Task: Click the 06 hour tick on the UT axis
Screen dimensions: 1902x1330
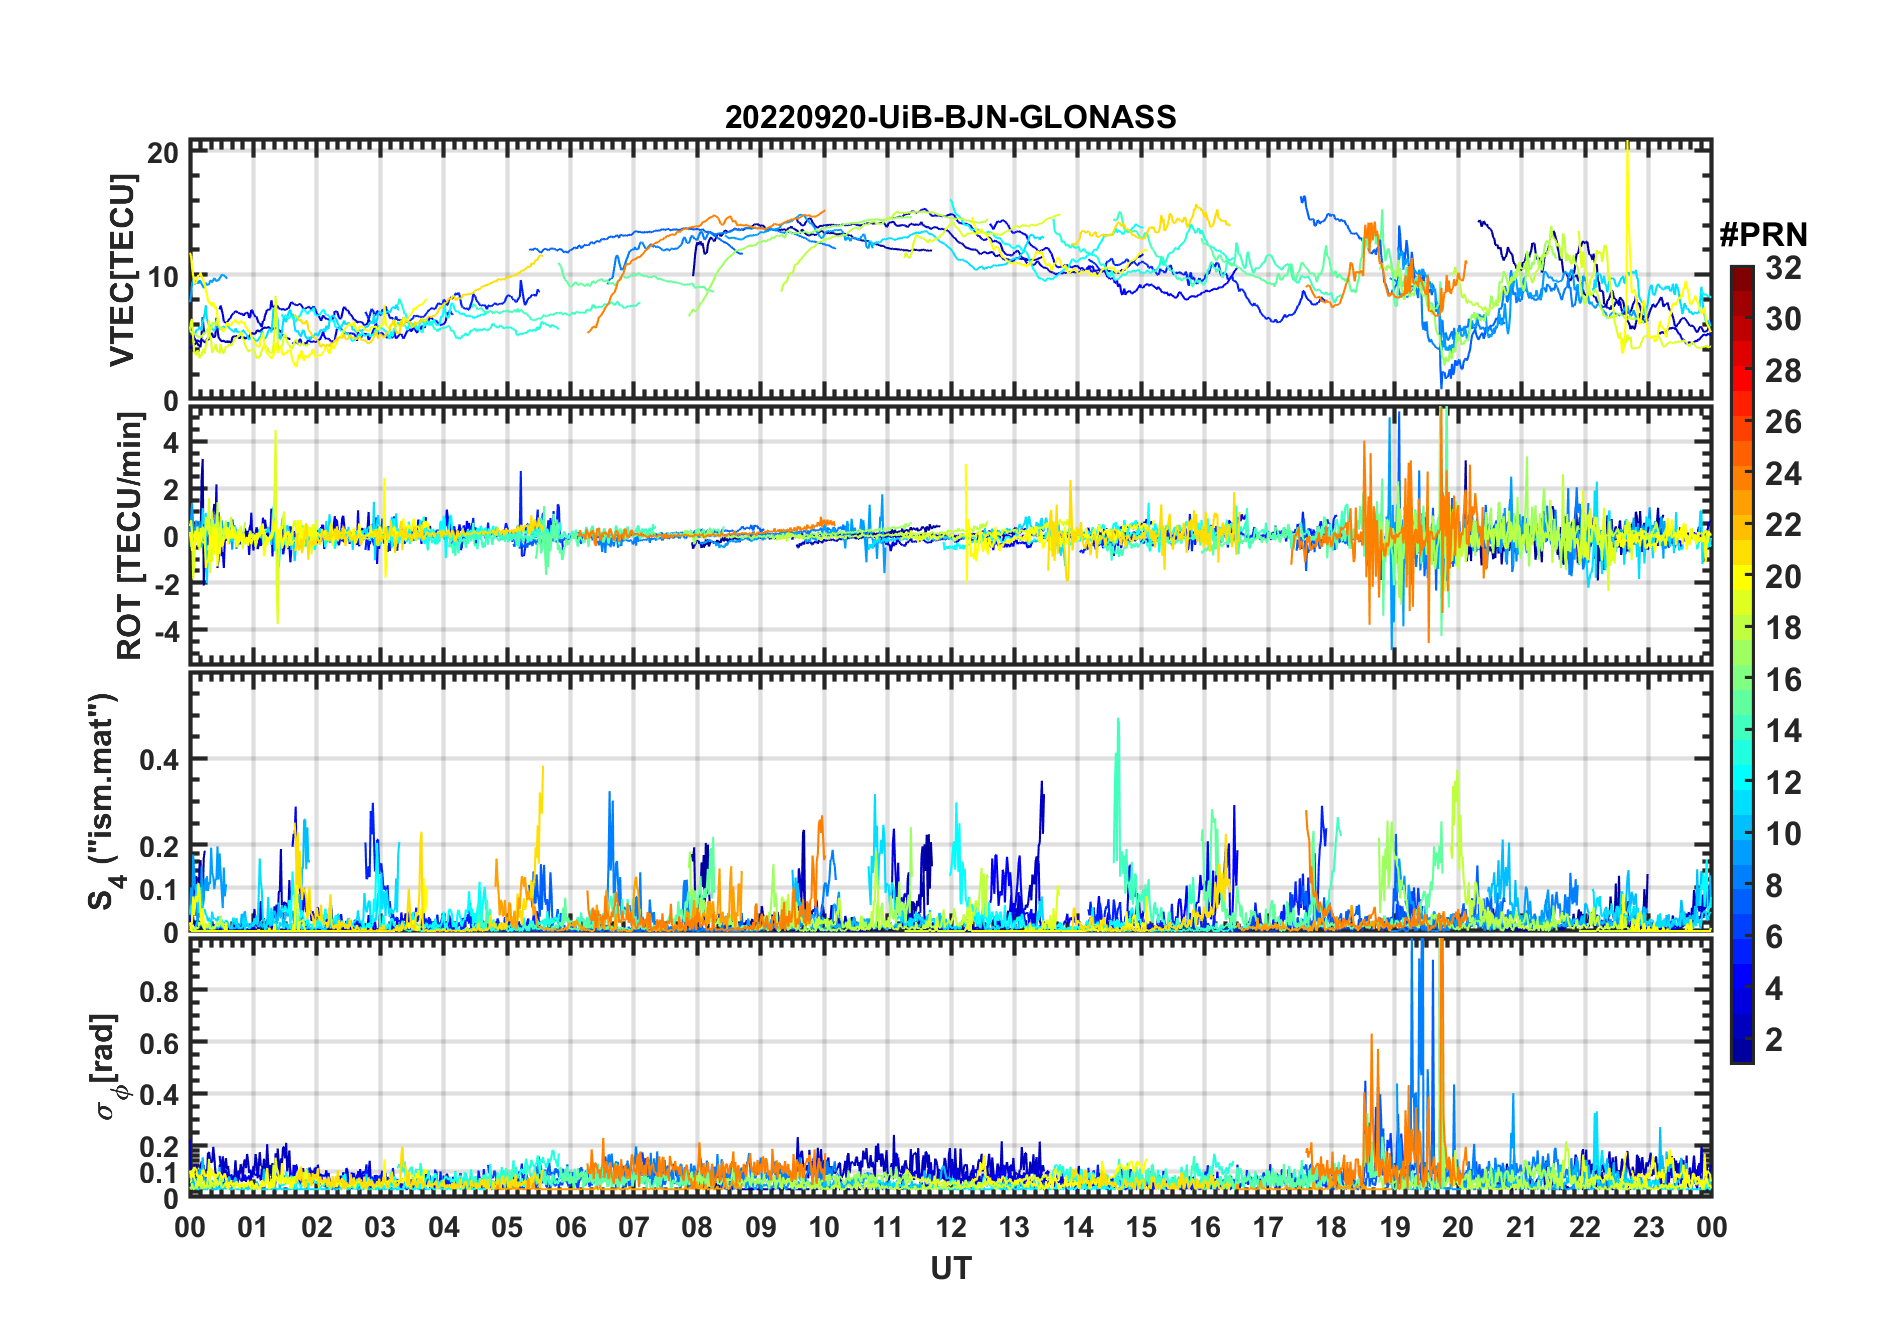Action: (x=570, y=1227)
